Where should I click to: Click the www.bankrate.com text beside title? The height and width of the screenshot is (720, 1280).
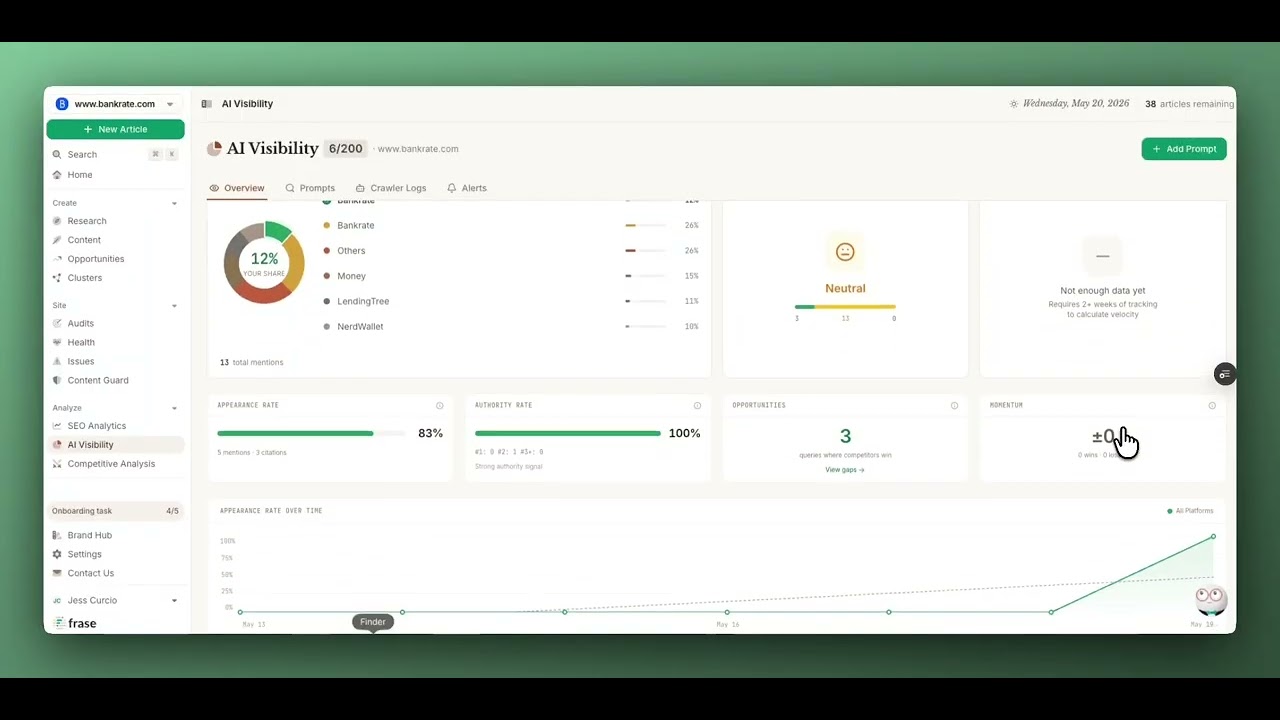tap(418, 149)
